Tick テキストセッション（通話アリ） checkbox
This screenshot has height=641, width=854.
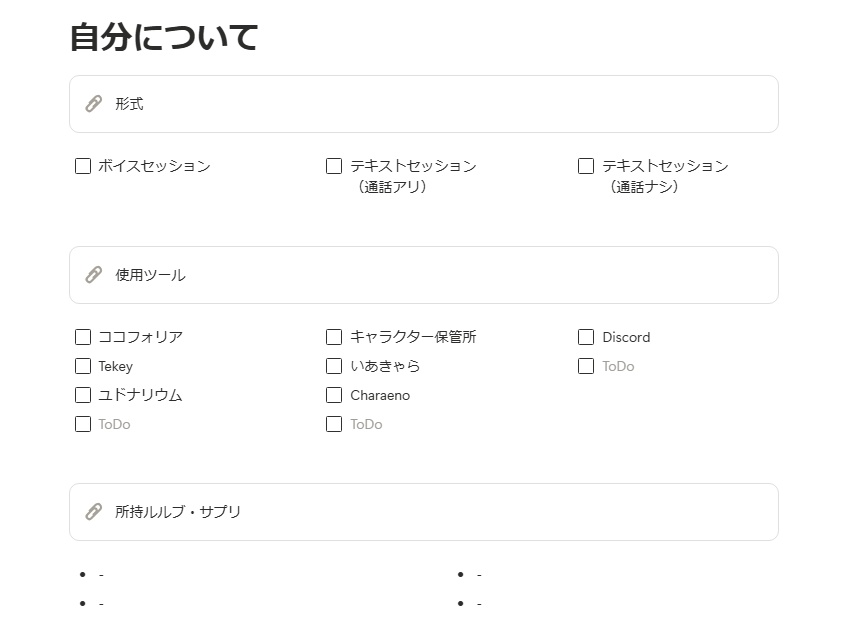[x=334, y=166]
